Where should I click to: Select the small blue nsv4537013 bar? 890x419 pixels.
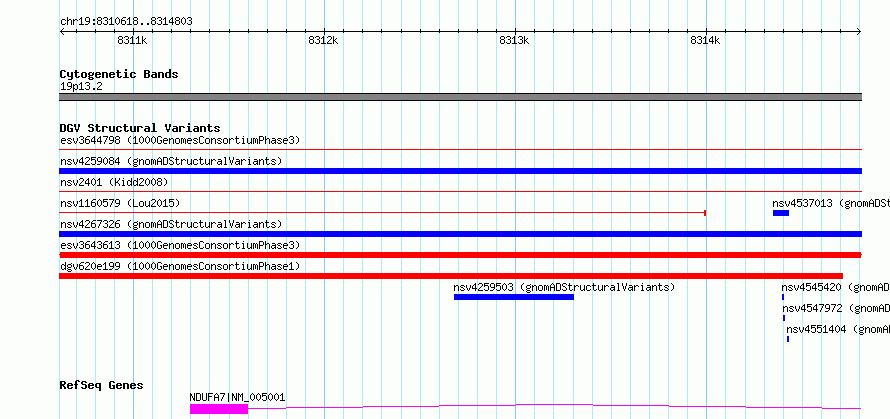[781, 213]
